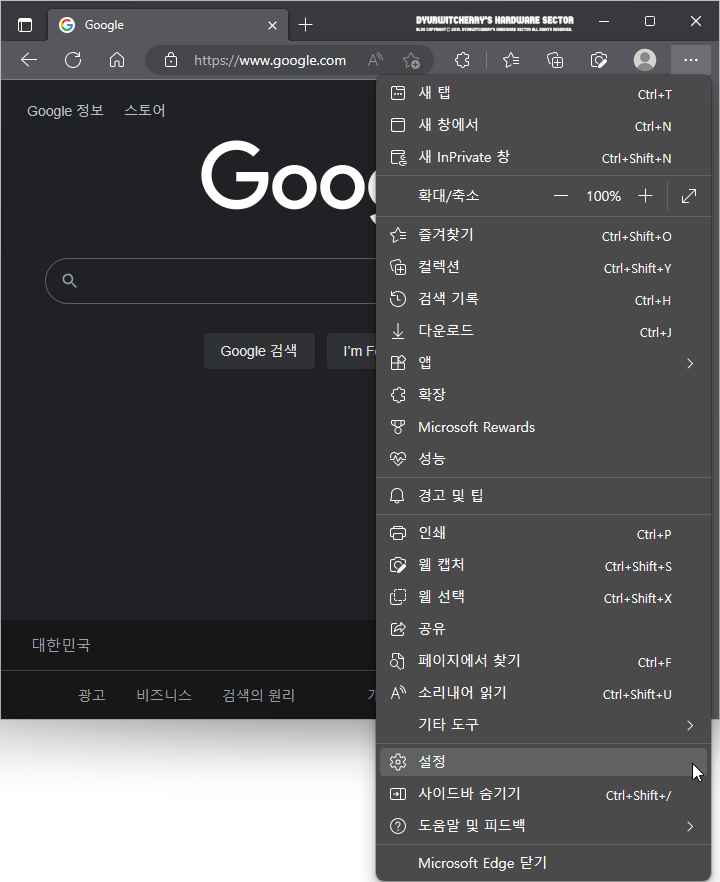The image size is (720, 882).
Task: Enter full screen with expand arrows
Action: pos(689,196)
